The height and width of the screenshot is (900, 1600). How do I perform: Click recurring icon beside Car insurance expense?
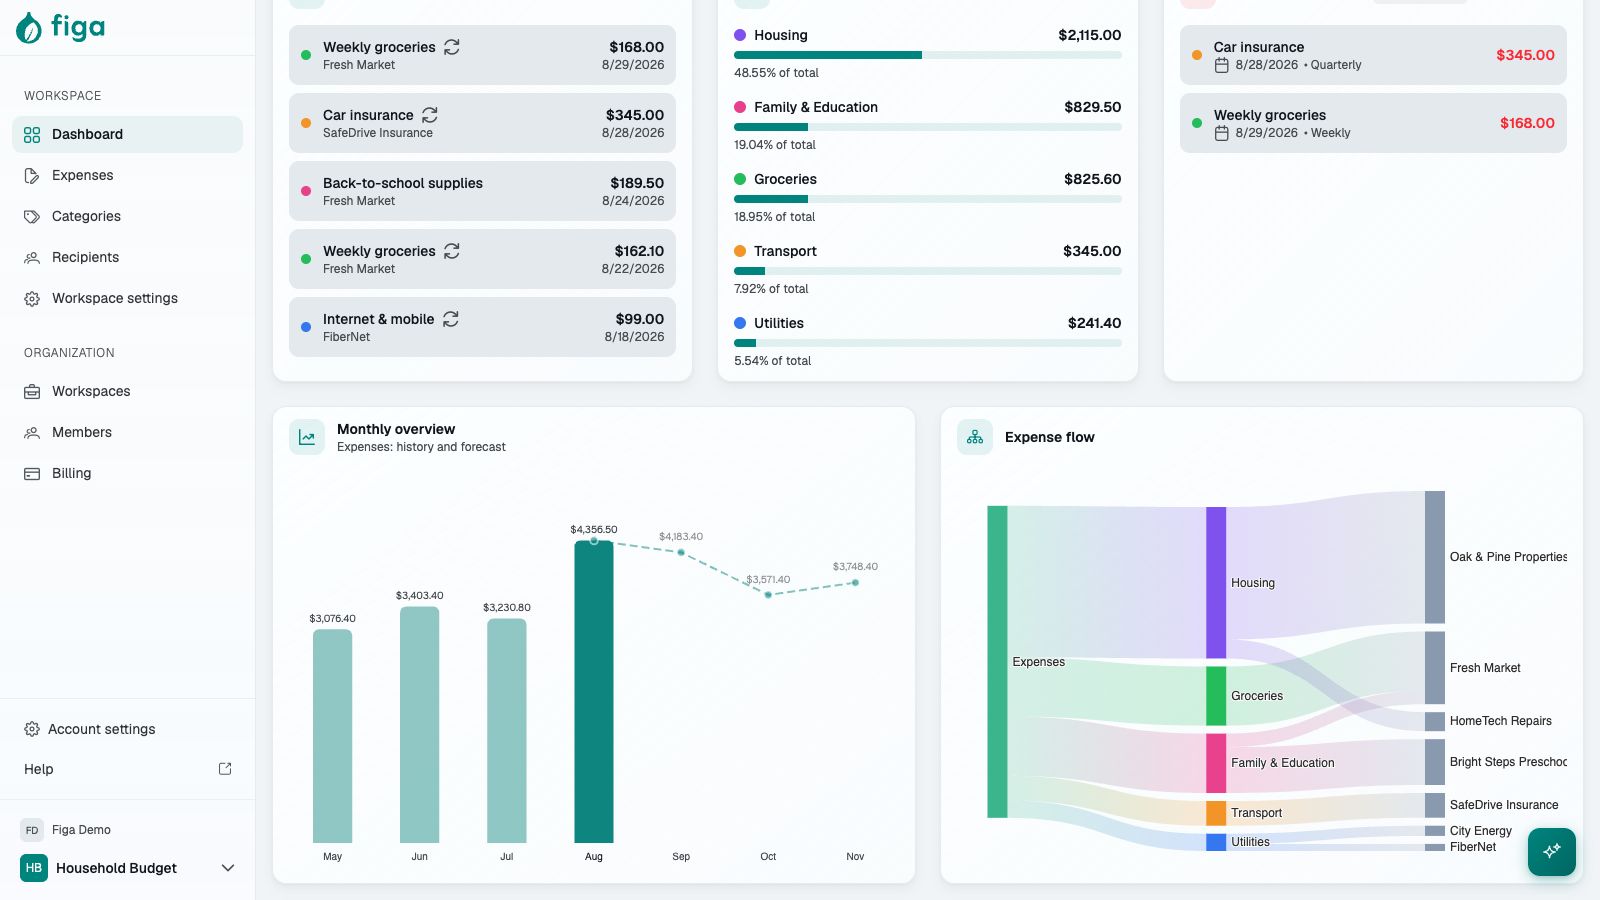point(430,115)
